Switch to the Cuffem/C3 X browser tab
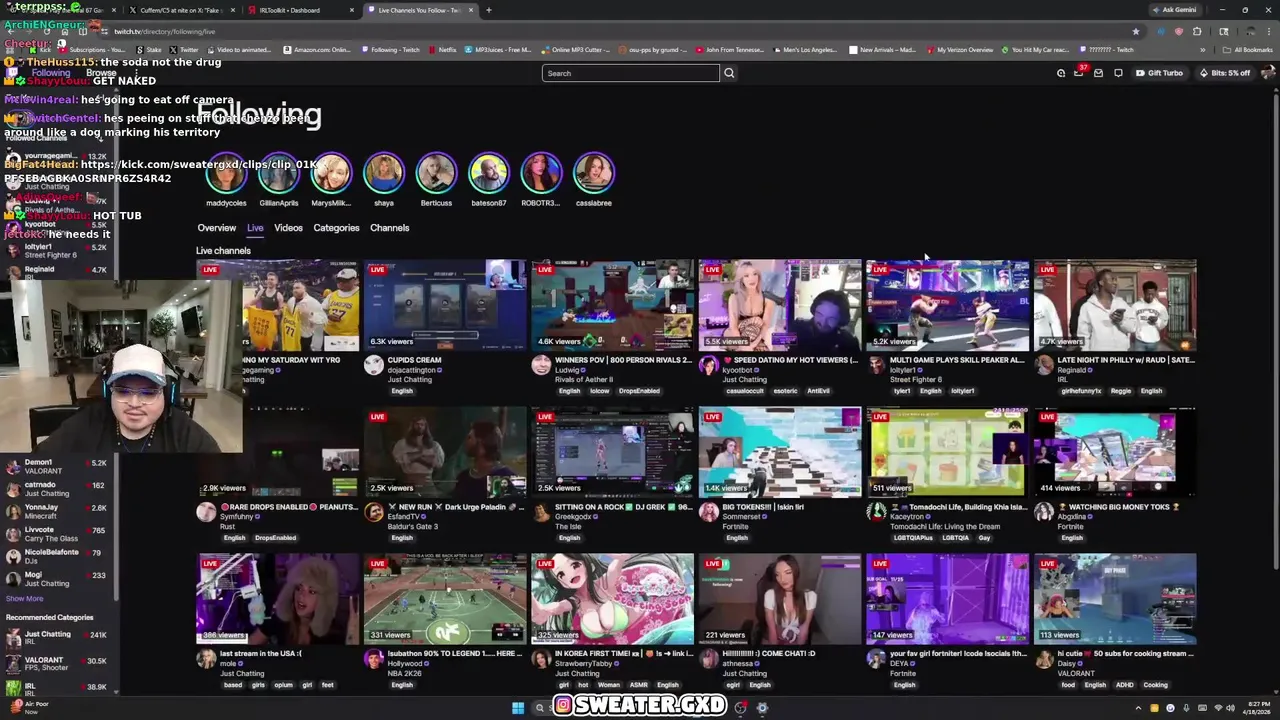This screenshot has height=720, width=1280. pos(180,10)
